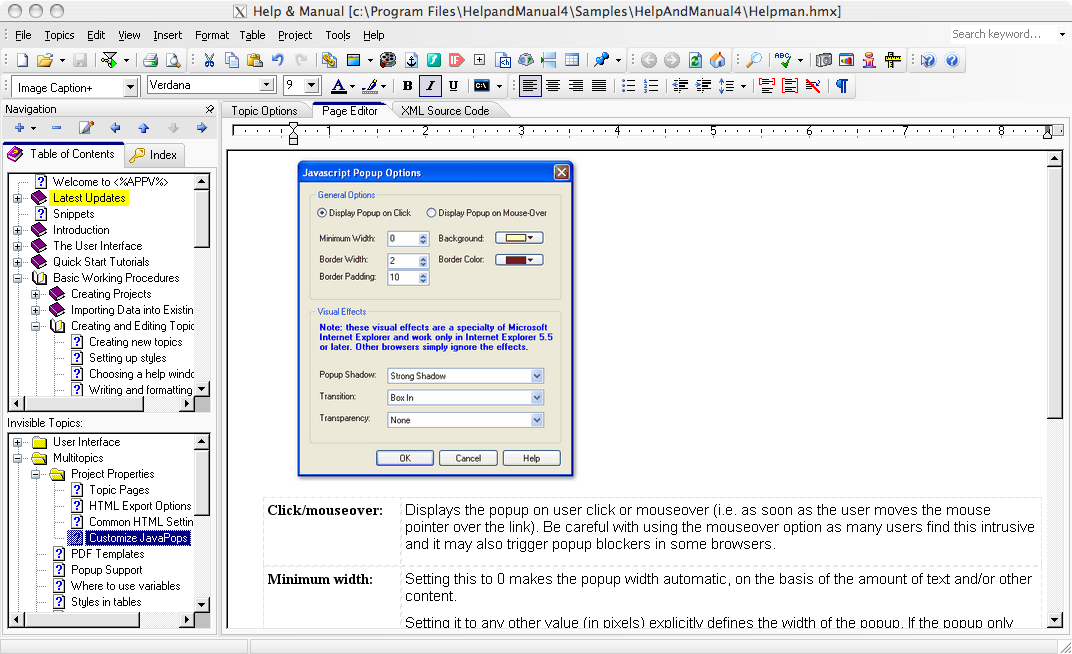Click the Anchor insertion icon
Screen dimensions: 1072x654
(x=412, y=59)
